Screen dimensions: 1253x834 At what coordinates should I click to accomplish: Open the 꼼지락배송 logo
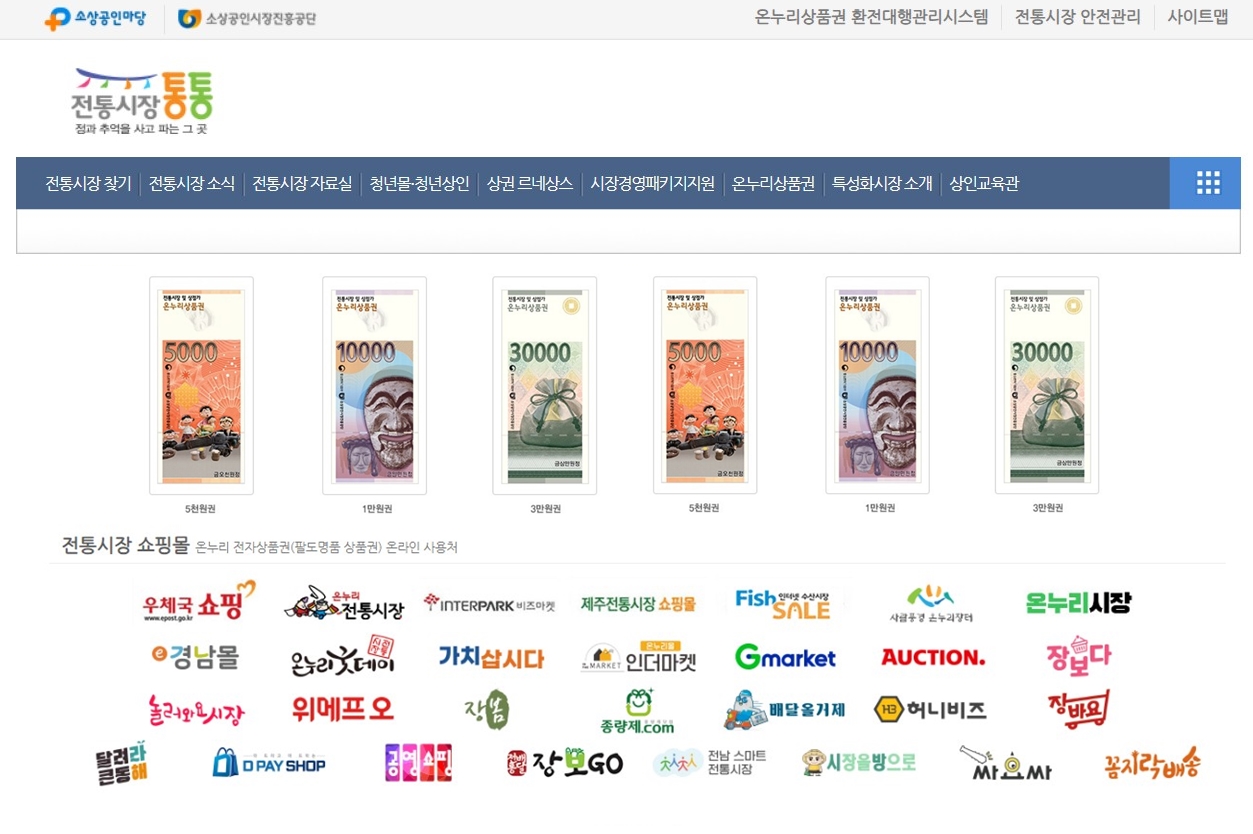pos(1152,763)
